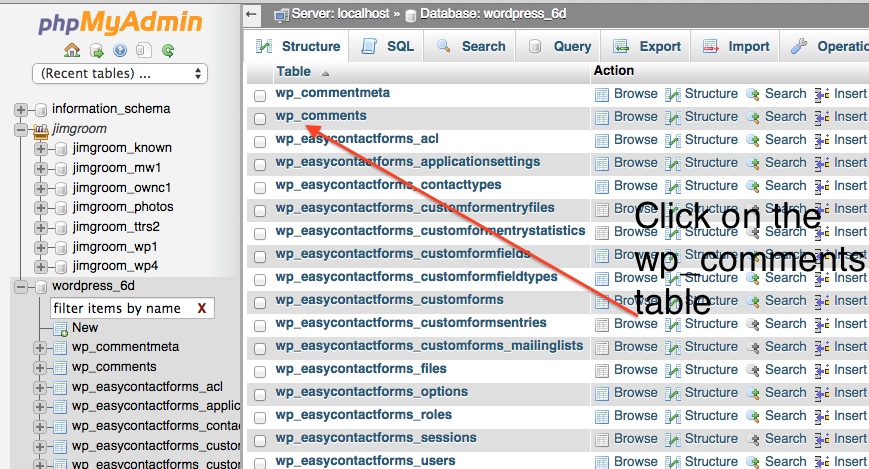Click Browse icon for wp_easycontactforms_options

click(x=602, y=394)
